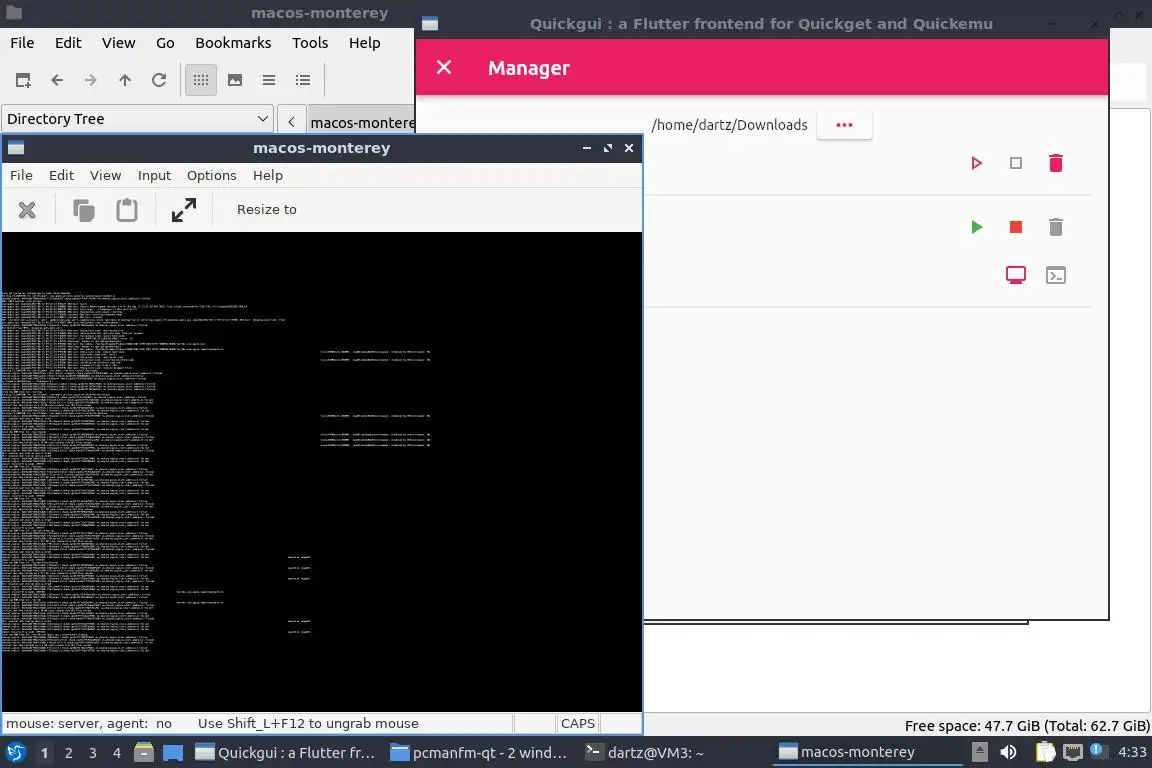1152x768 pixels.
Task: Open the Bookmarks menu
Action: pyautogui.click(x=233, y=43)
